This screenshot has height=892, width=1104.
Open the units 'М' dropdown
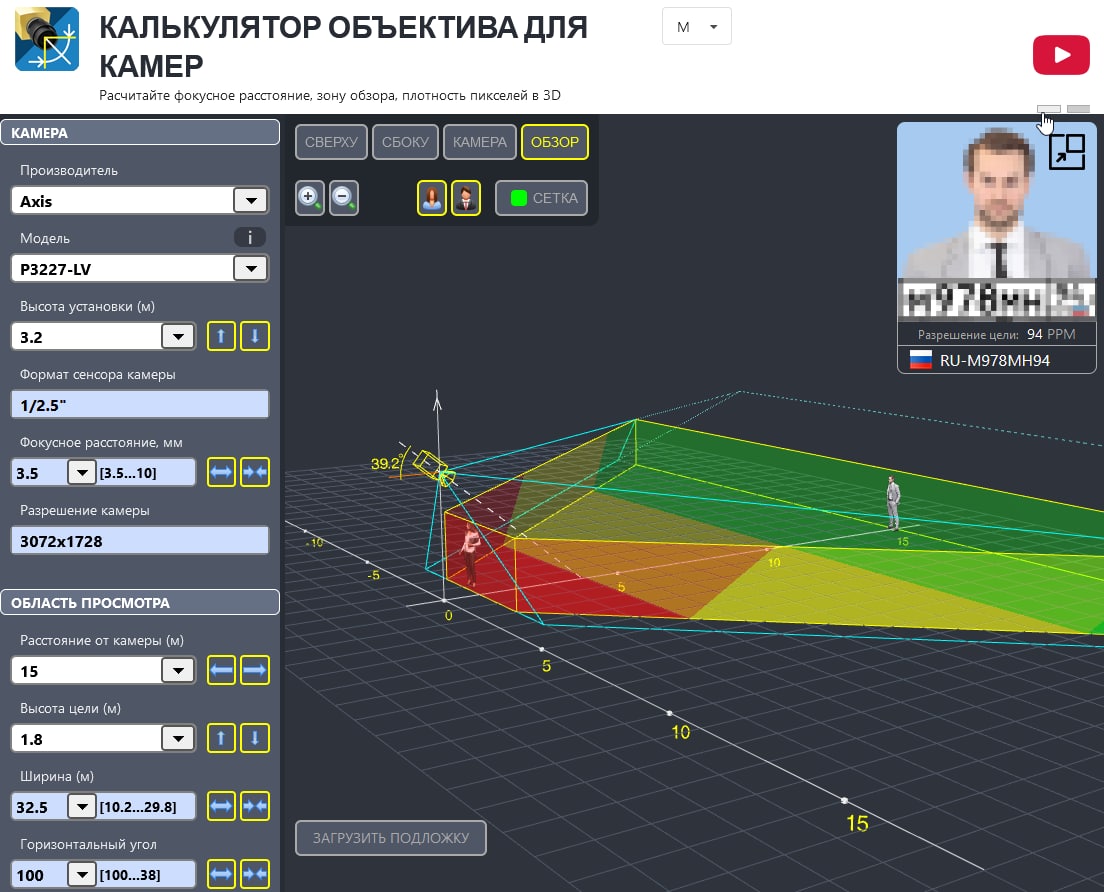696,27
